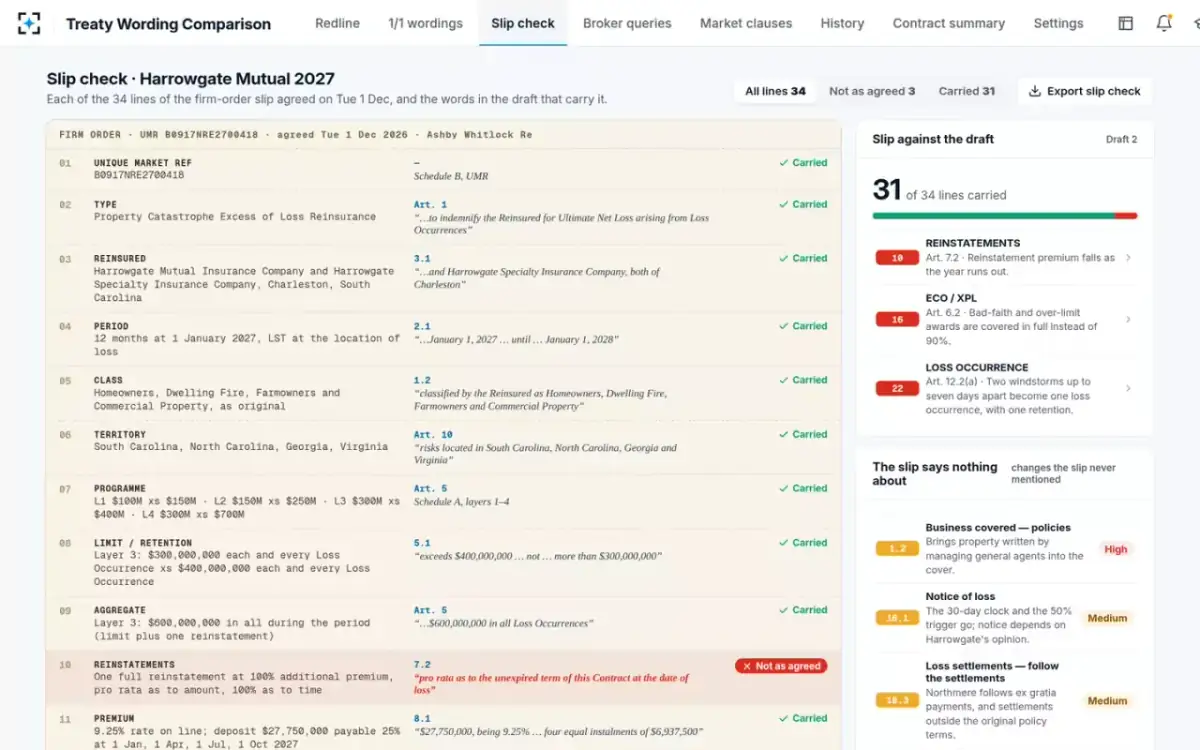The width and height of the screenshot is (1200, 750).
Task: Click the High severity tag on Business covered
Action: 1116,549
